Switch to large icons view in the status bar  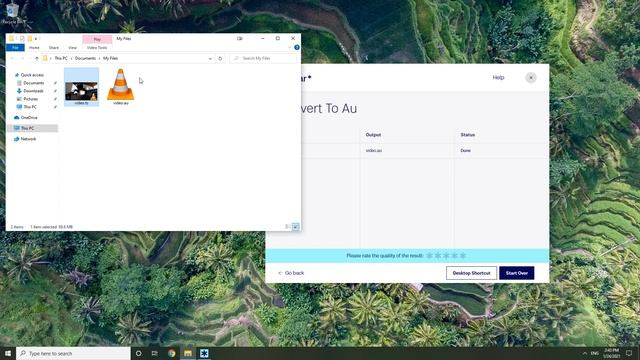[296, 227]
